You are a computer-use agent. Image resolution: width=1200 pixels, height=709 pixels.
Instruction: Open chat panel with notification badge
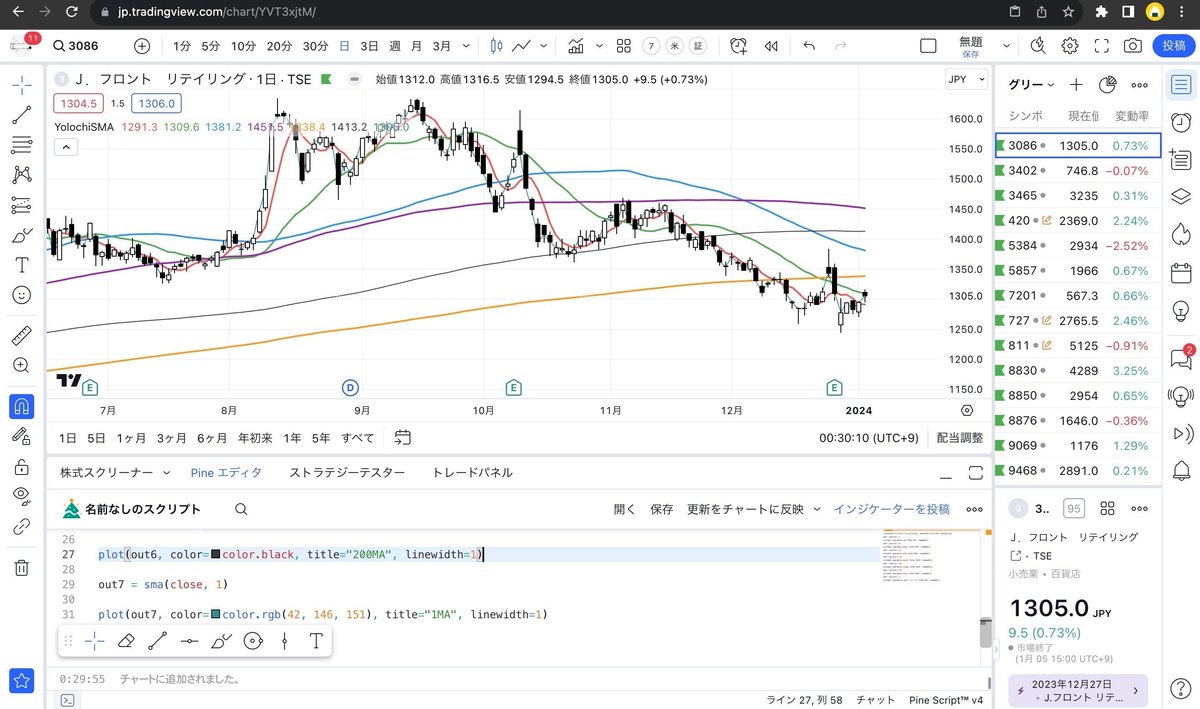pos(1181,358)
